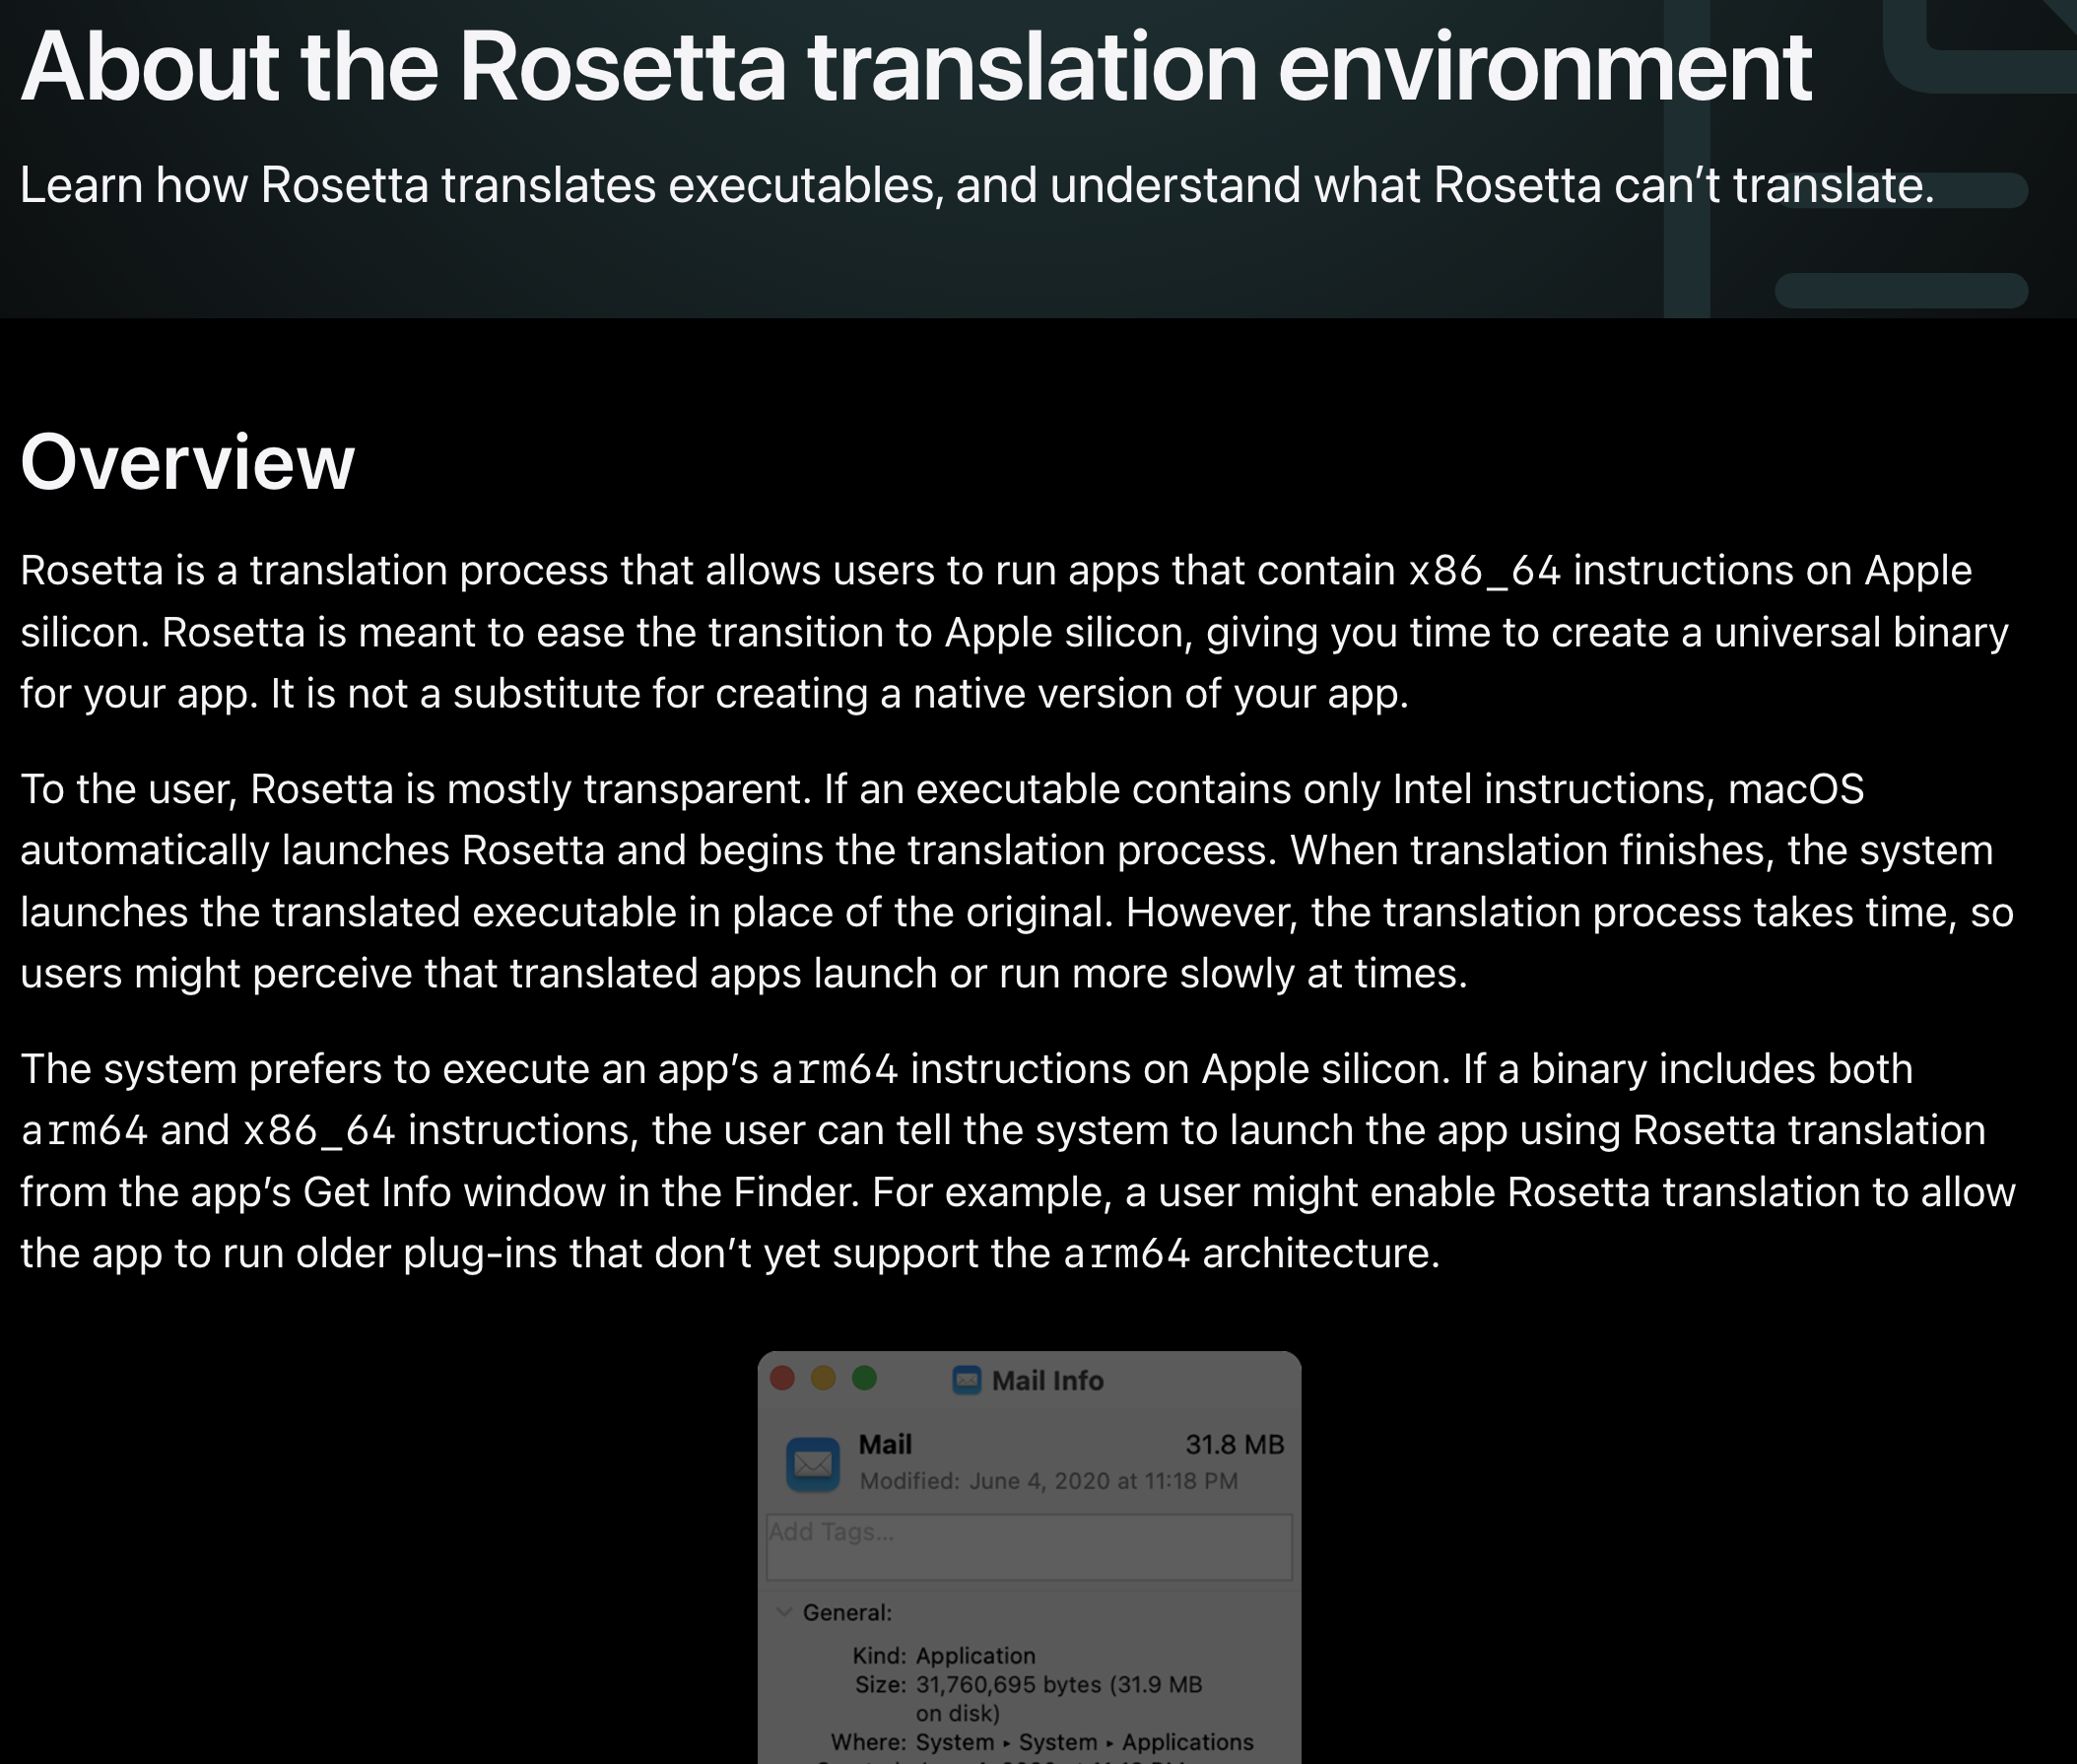Collapse the General section chevron

point(784,1612)
